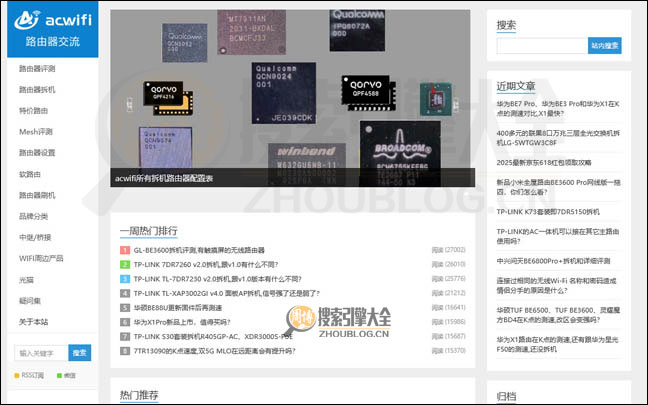Open 连接过相同的无线Wi-Fi名称 article
The height and width of the screenshot is (405, 648).
coord(556,286)
